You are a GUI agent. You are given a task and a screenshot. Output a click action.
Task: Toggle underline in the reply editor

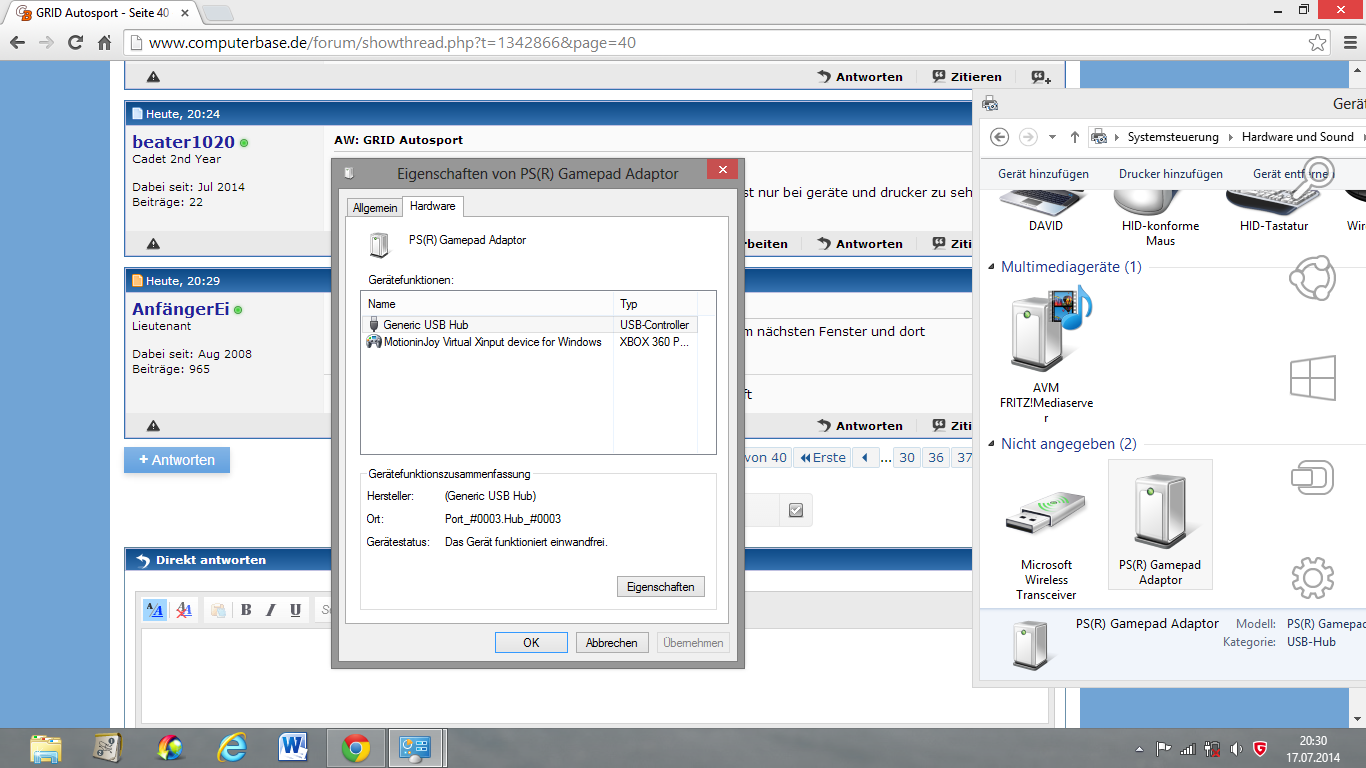(x=296, y=610)
